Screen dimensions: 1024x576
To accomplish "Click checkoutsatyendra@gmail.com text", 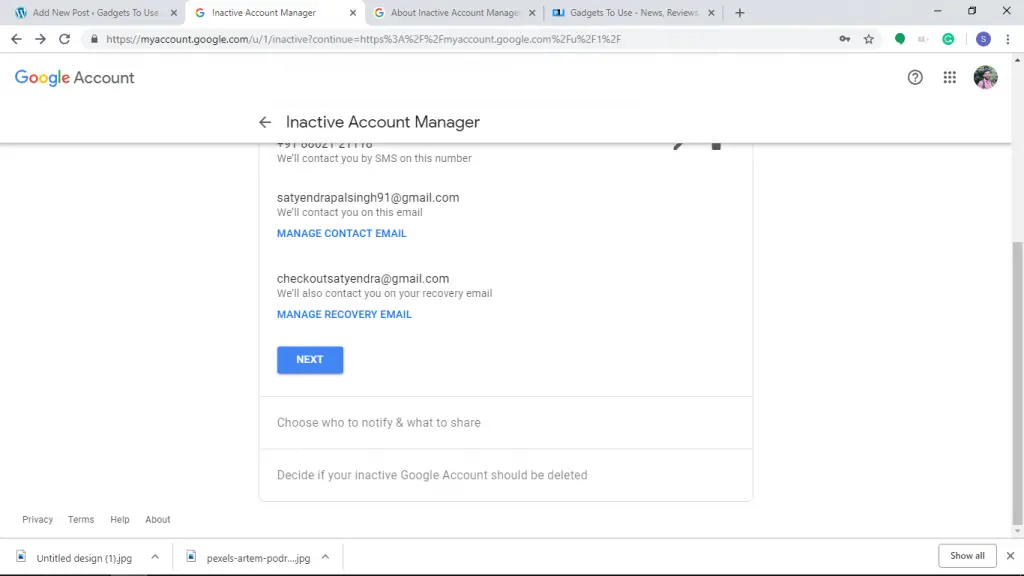I will 362,278.
